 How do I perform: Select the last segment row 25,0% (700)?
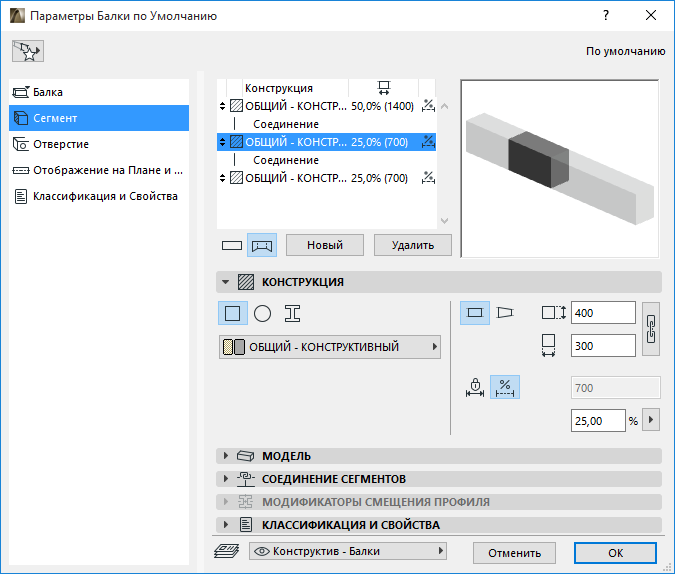(x=326, y=177)
